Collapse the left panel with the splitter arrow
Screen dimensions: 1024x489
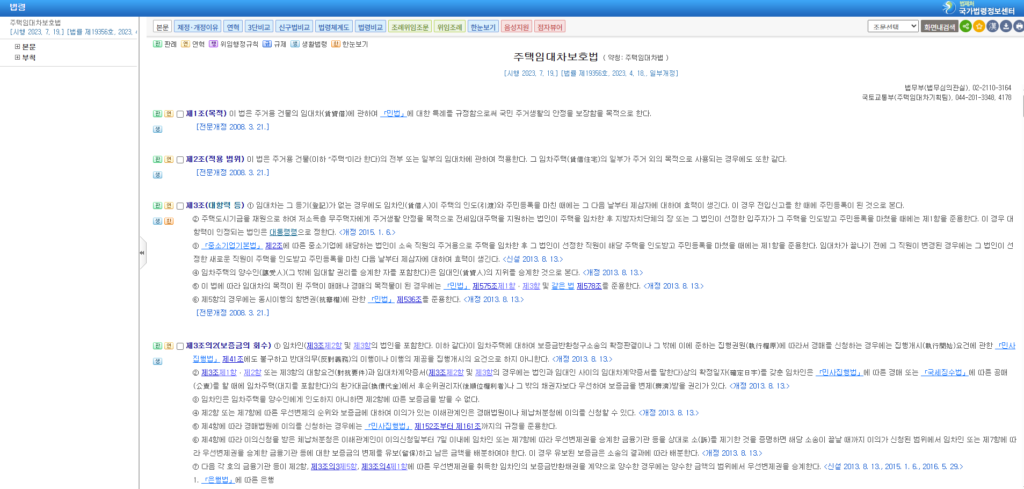coord(141,253)
